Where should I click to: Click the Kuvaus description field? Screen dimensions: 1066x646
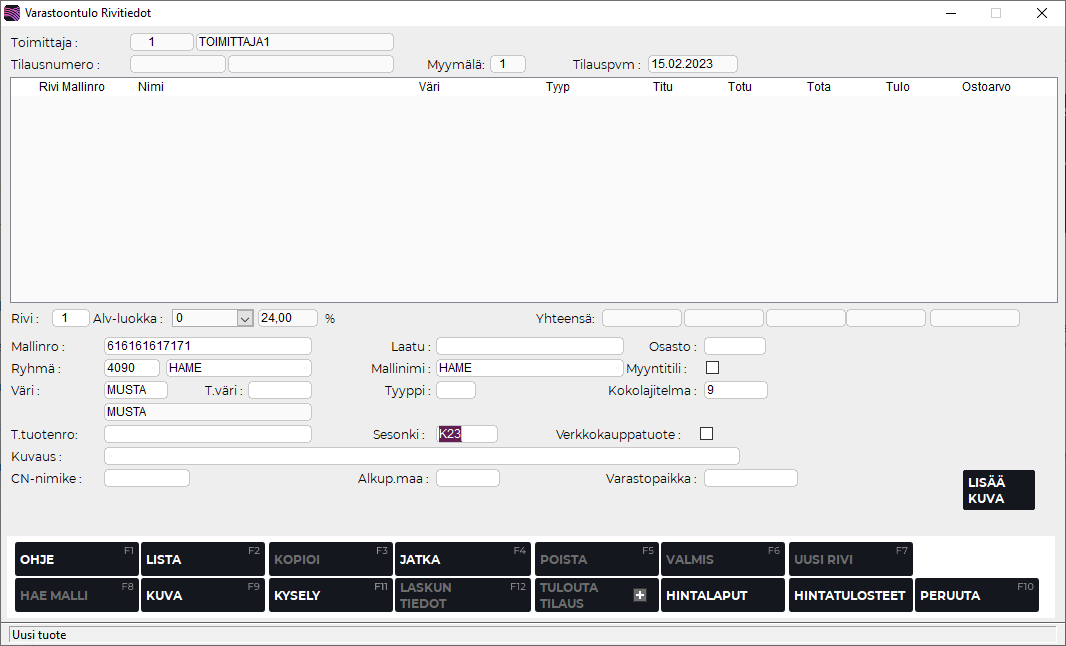coord(421,456)
